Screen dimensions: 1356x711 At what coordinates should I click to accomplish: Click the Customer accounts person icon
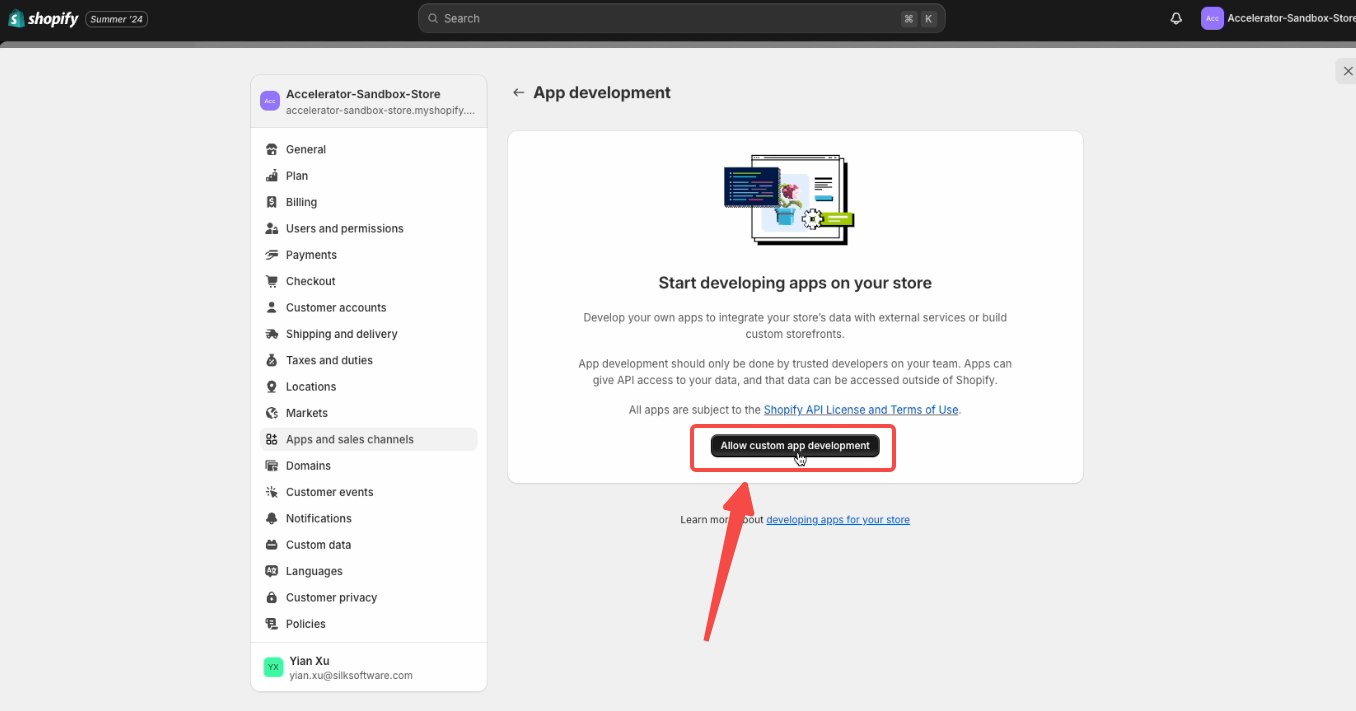click(x=271, y=308)
